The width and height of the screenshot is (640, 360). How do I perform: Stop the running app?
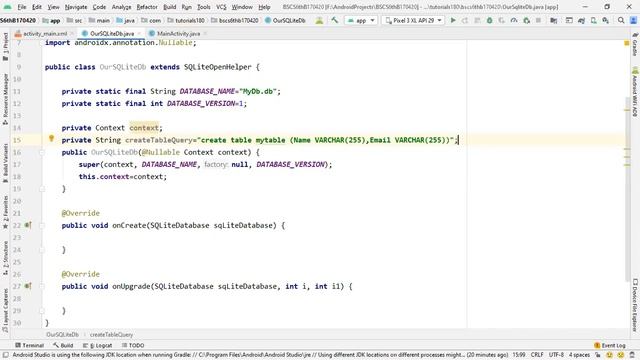point(538,20)
